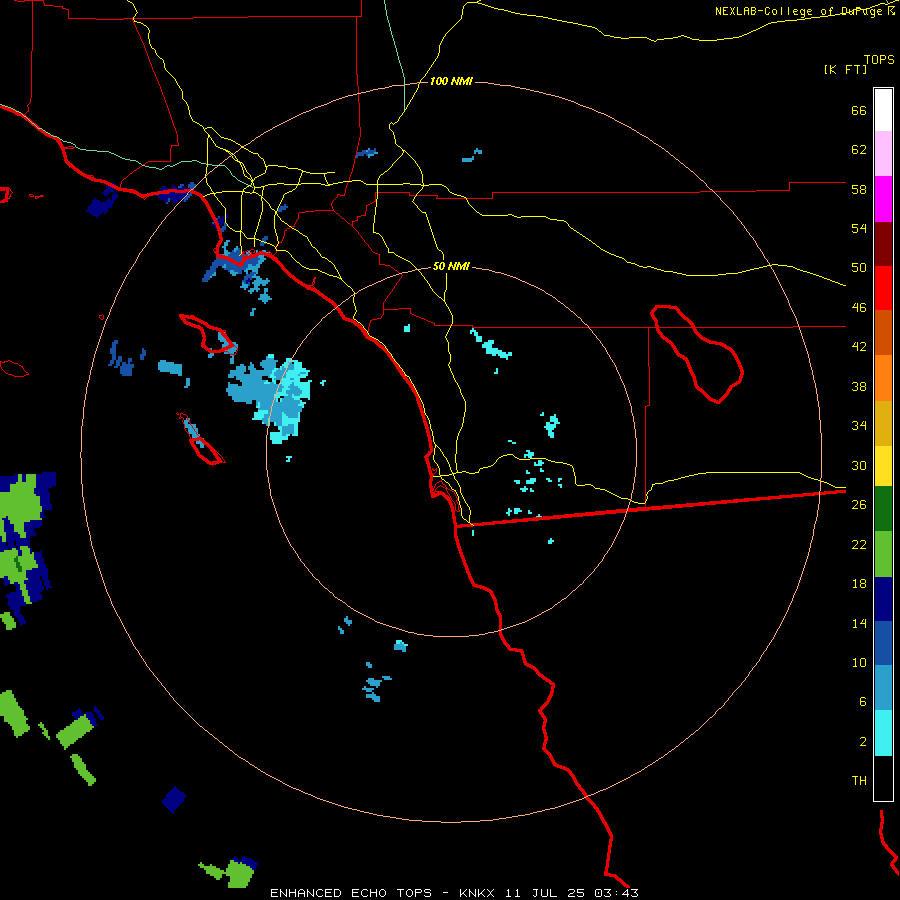Click the 46 legend label
900x900 pixels.
pyautogui.click(x=859, y=307)
